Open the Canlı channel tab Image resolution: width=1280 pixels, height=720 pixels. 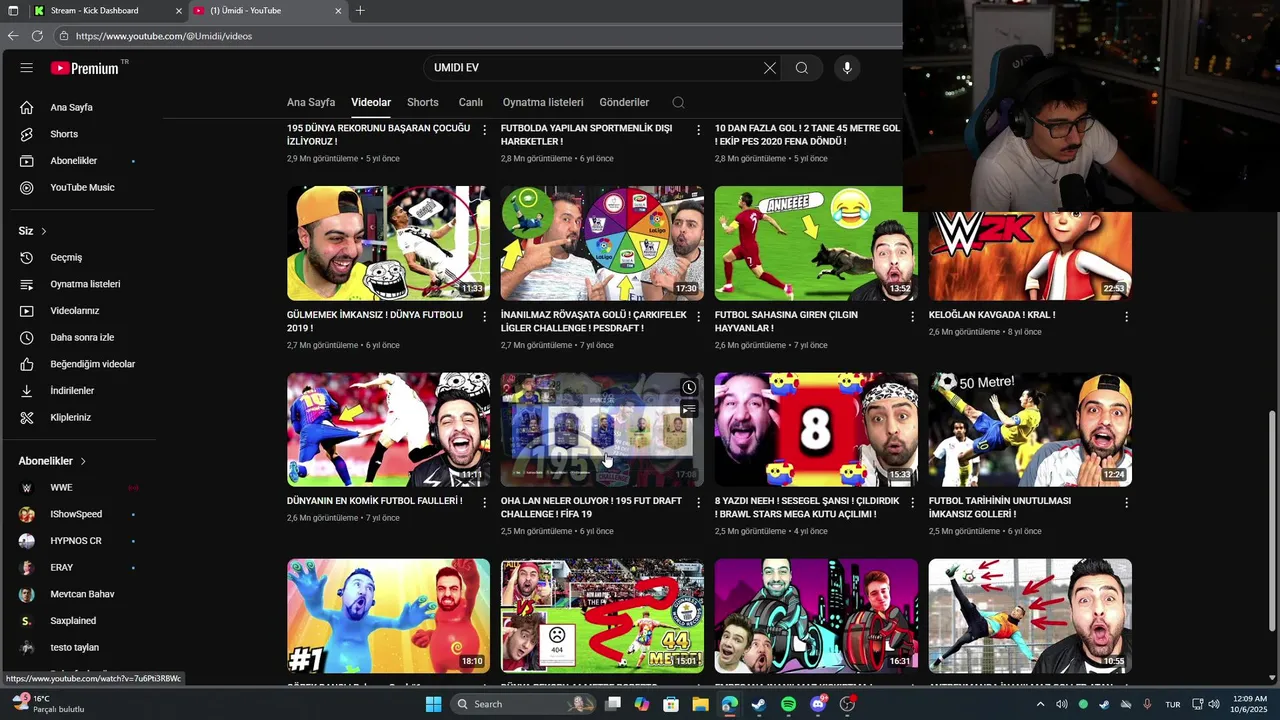(471, 102)
